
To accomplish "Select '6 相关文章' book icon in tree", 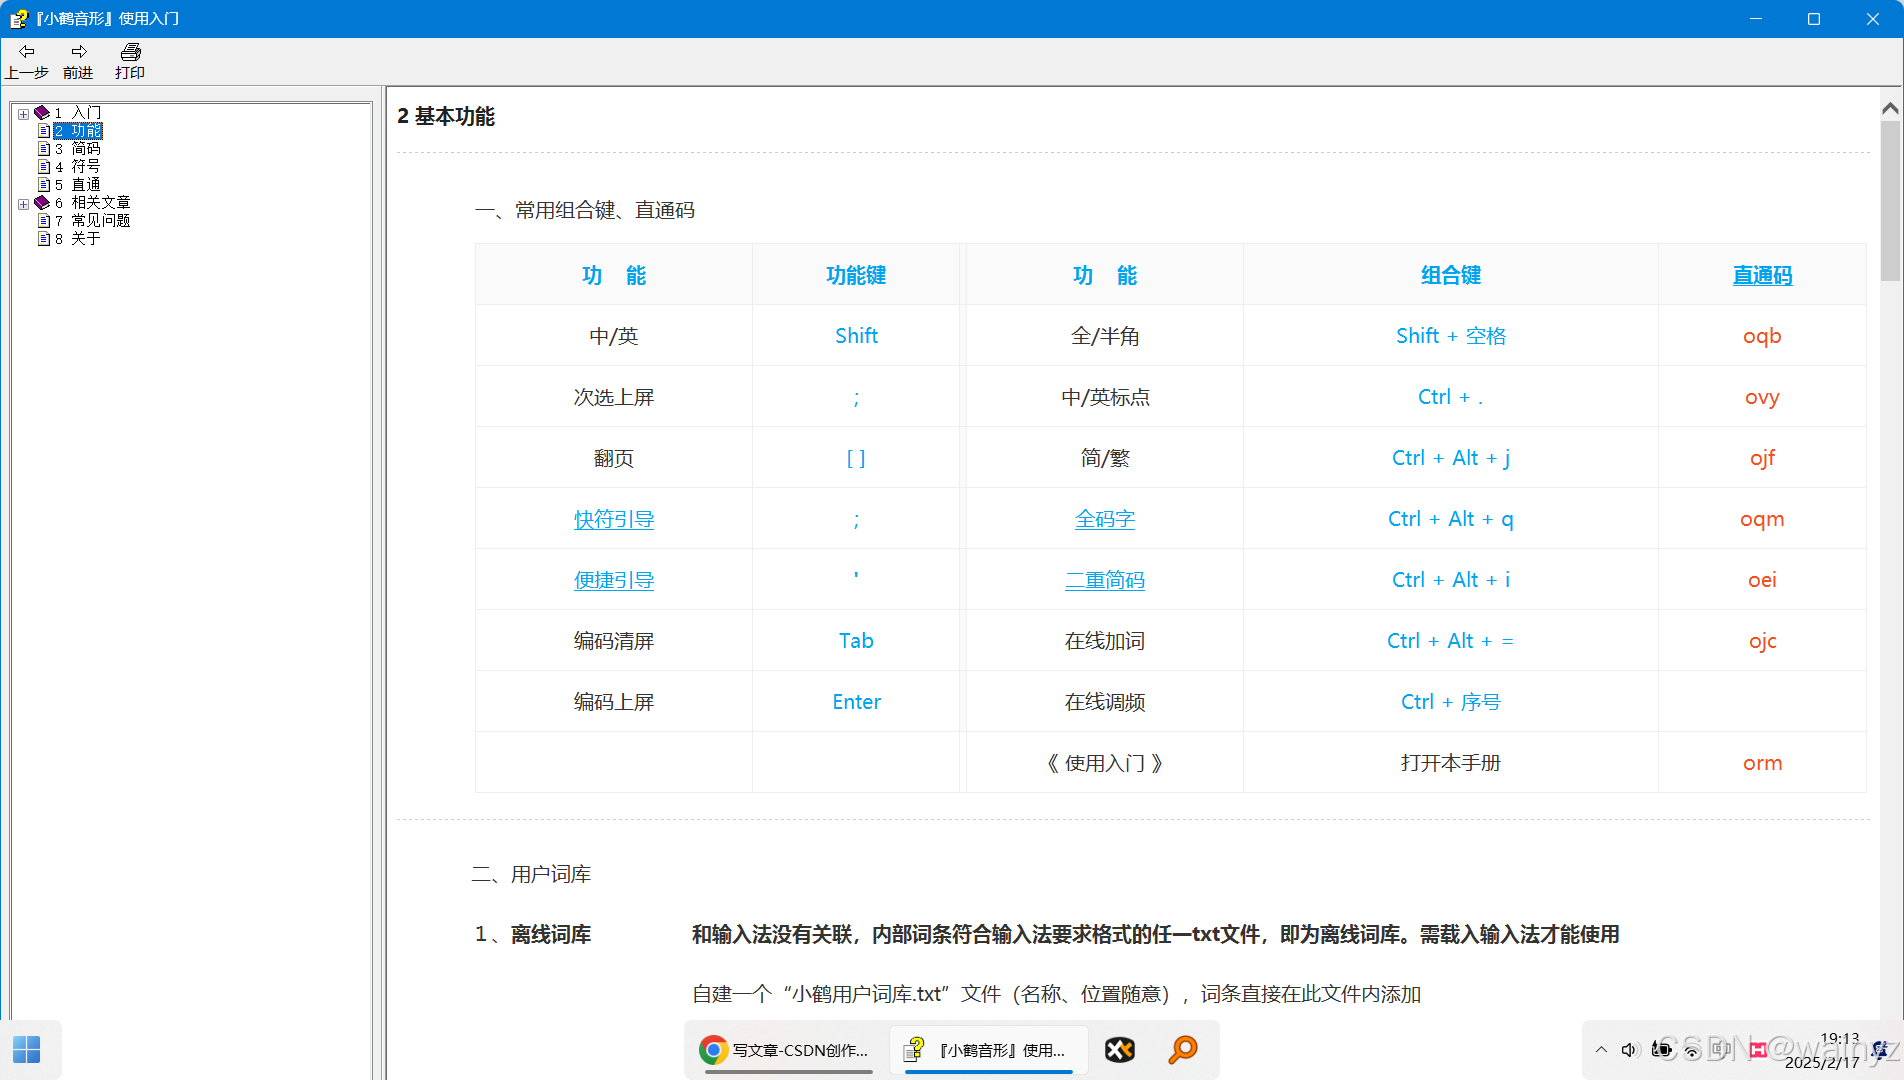I will (x=42, y=203).
